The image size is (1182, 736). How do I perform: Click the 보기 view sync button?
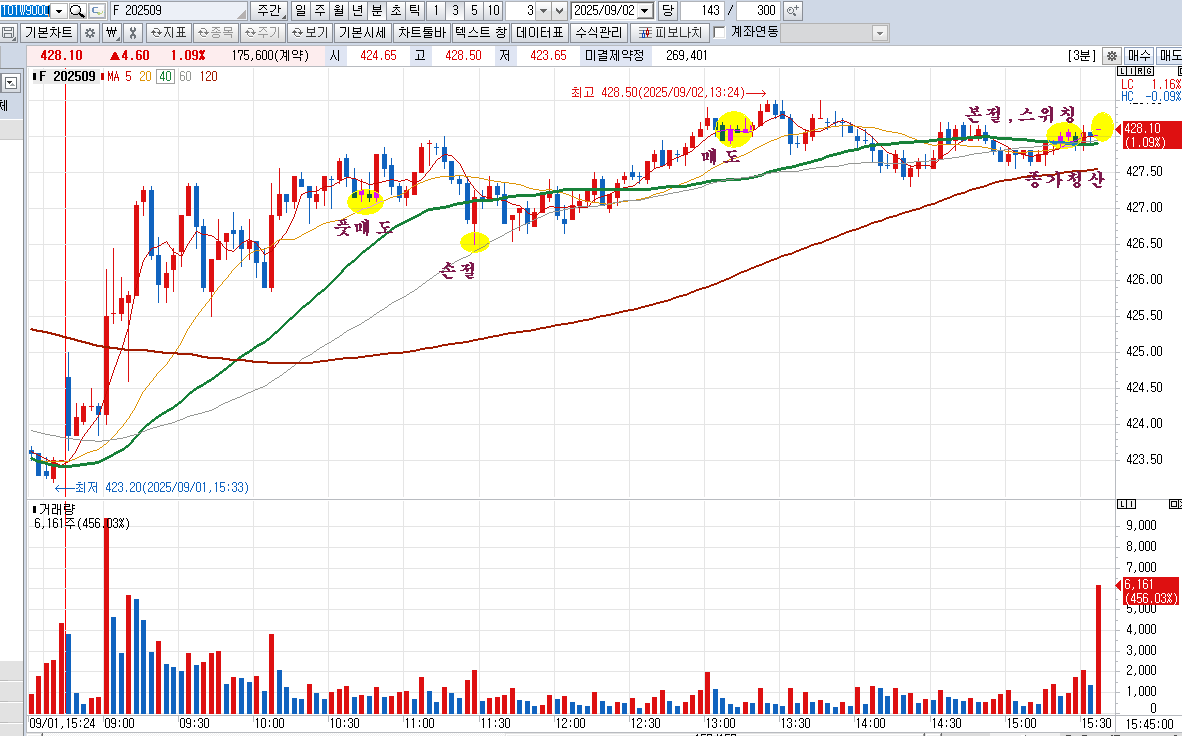click(x=310, y=32)
